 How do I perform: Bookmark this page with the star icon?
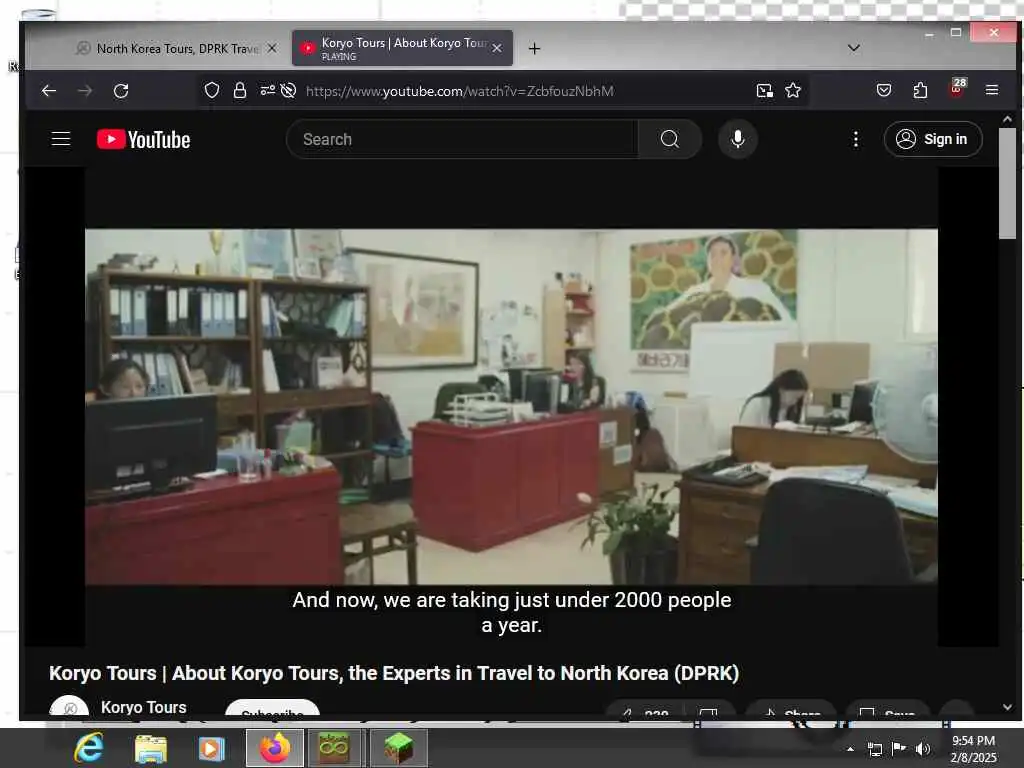pyautogui.click(x=793, y=90)
